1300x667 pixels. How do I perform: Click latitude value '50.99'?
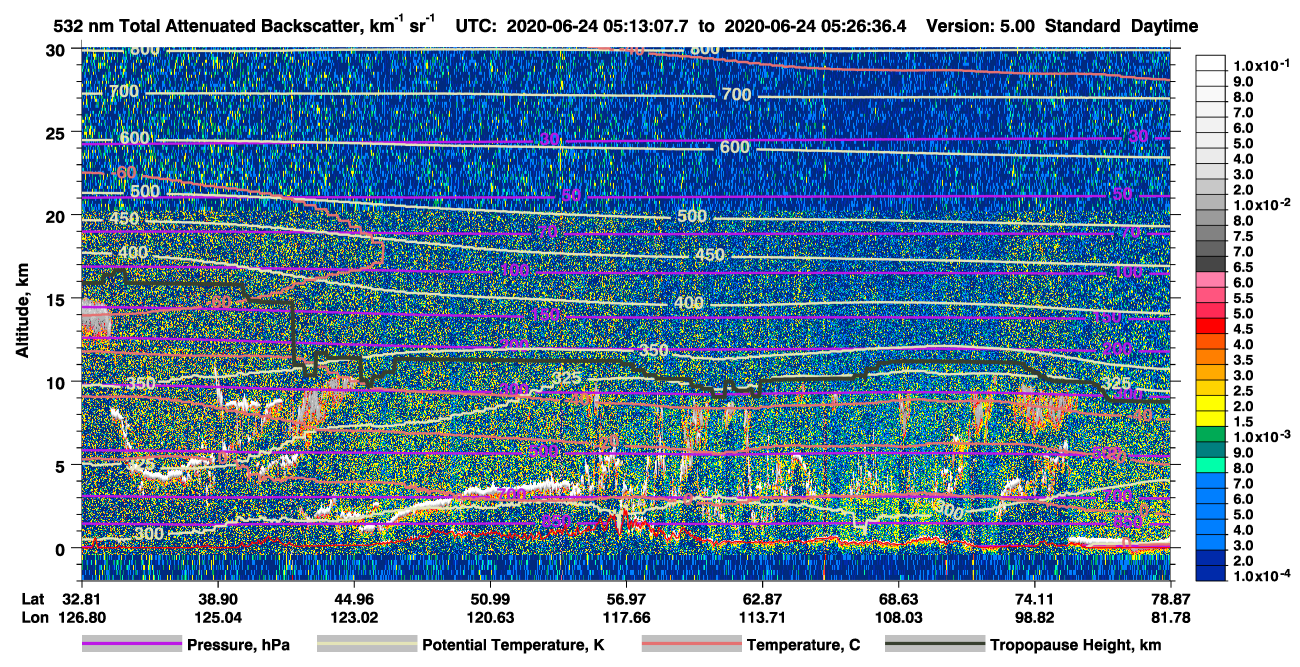point(490,599)
